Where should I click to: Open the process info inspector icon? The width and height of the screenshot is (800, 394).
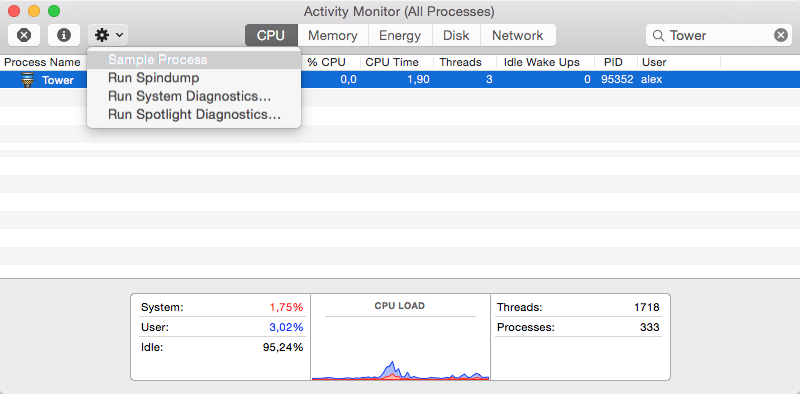pos(64,35)
